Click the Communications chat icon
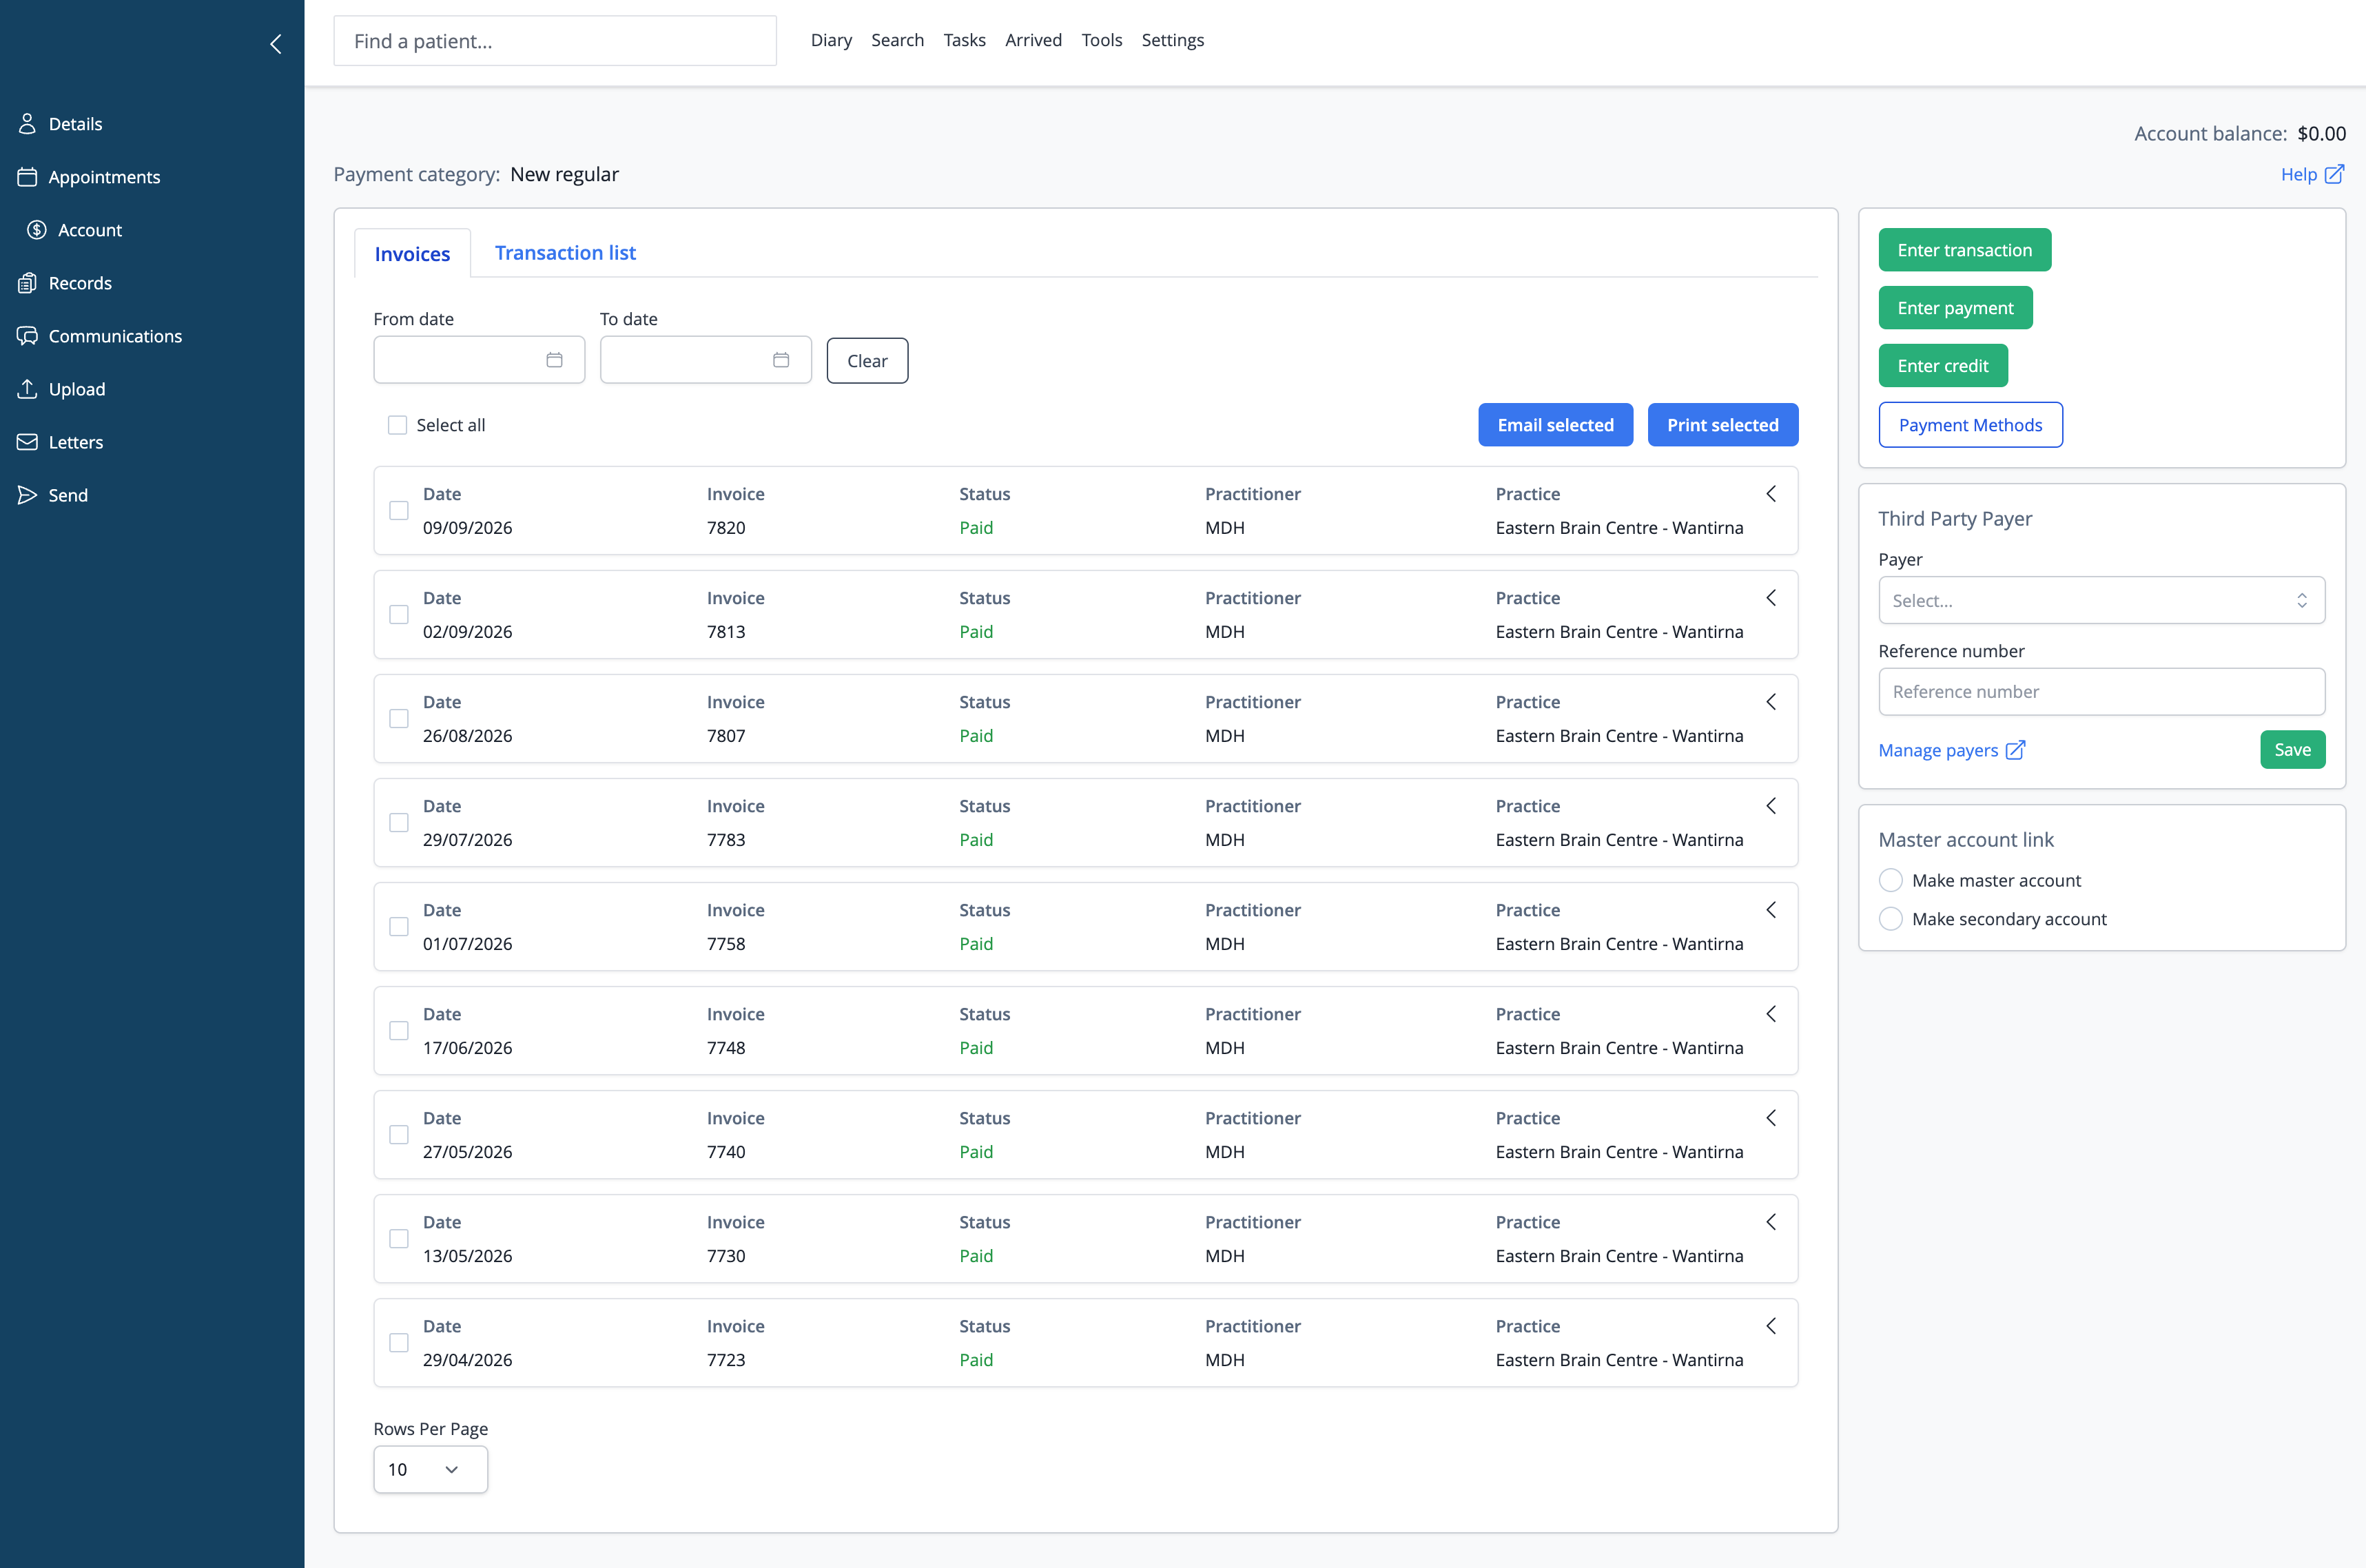Viewport: 2366px width, 1568px height. [x=27, y=336]
